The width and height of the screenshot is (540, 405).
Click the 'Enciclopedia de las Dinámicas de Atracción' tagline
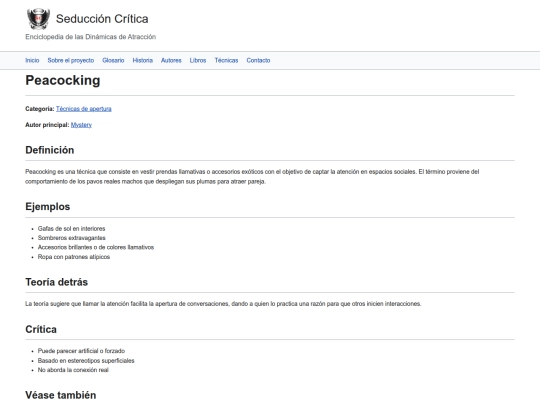(x=91, y=37)
